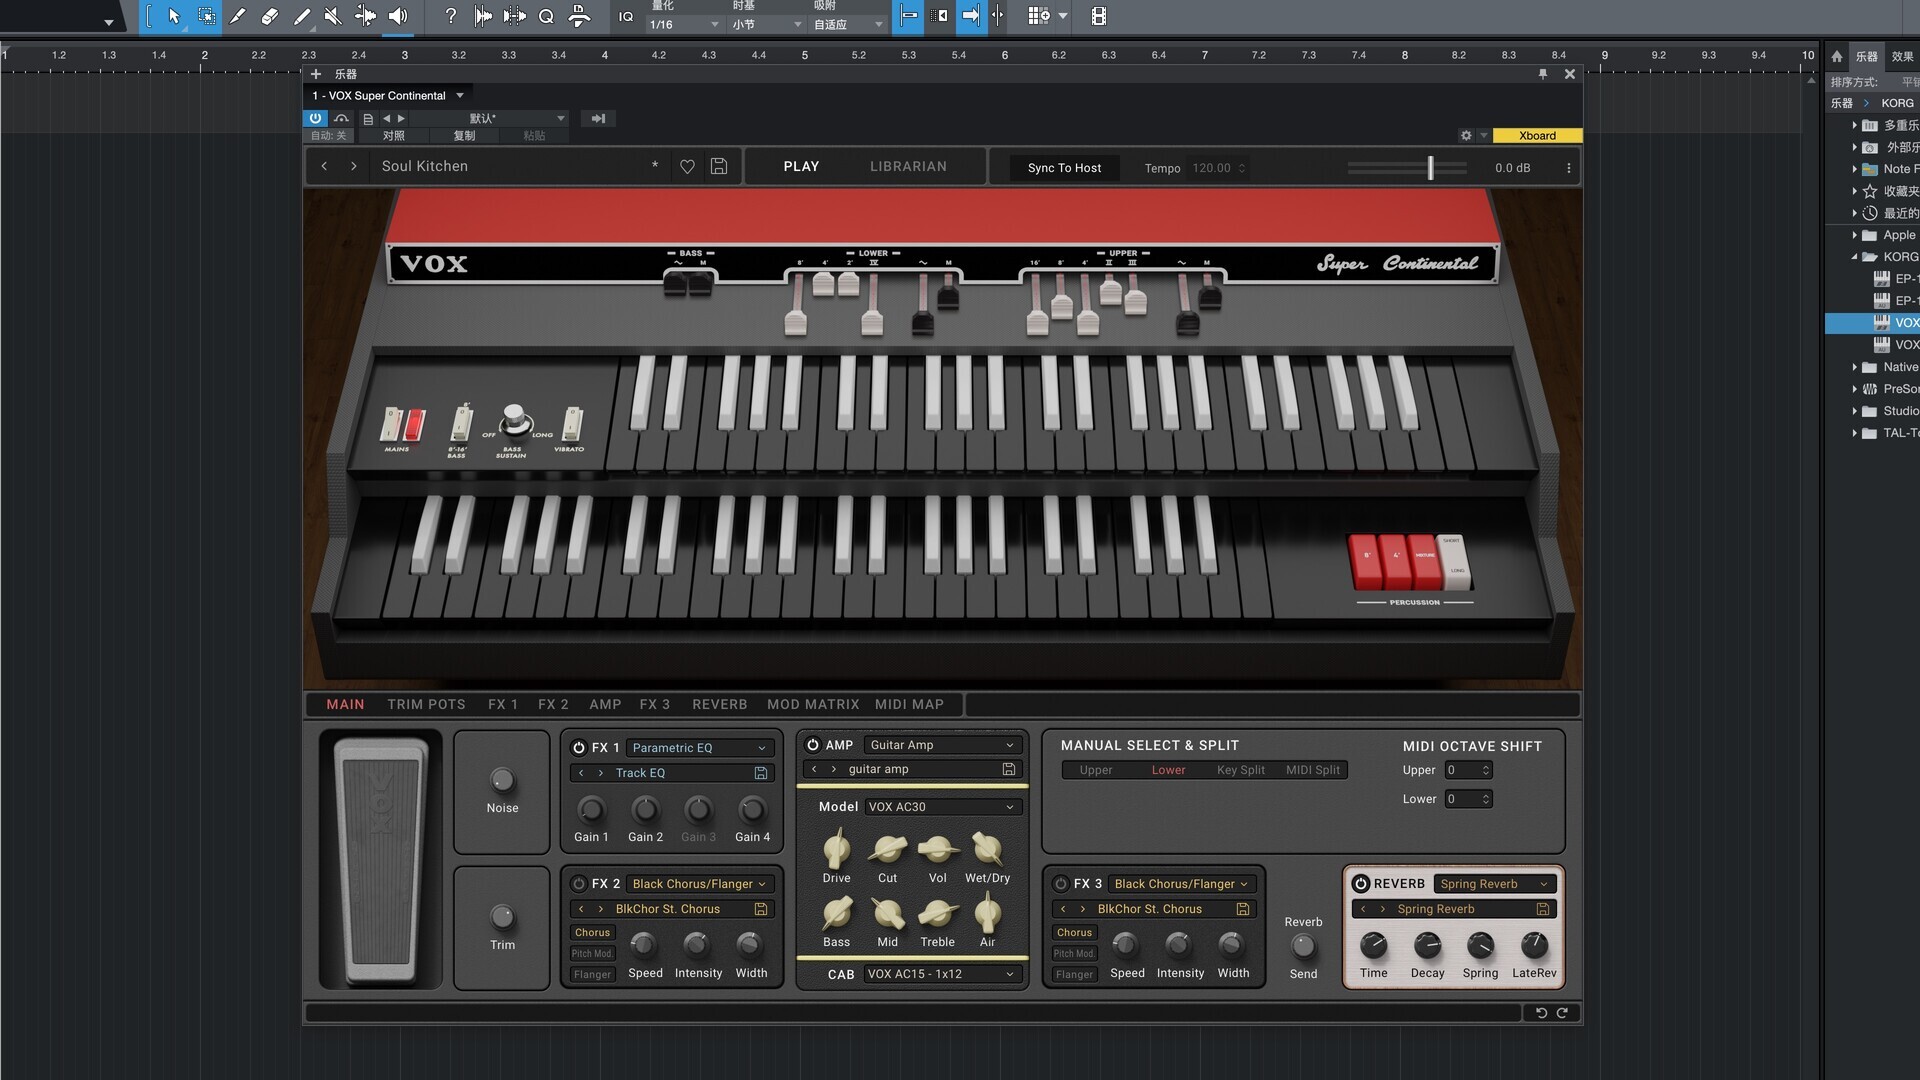The height and width of the screenshot is (1080, 1920).
Task: Open FX 2 Black Chorus/Flanger dropdown
Action: coord(699,884)
